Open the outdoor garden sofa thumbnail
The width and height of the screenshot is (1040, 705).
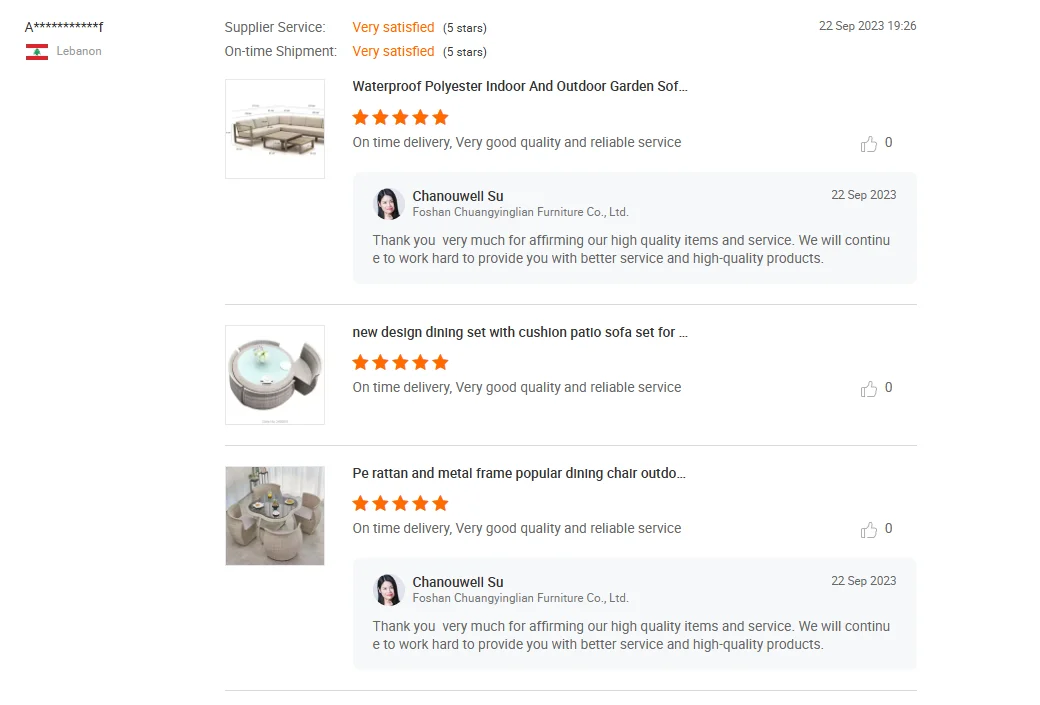click(275, 129)
